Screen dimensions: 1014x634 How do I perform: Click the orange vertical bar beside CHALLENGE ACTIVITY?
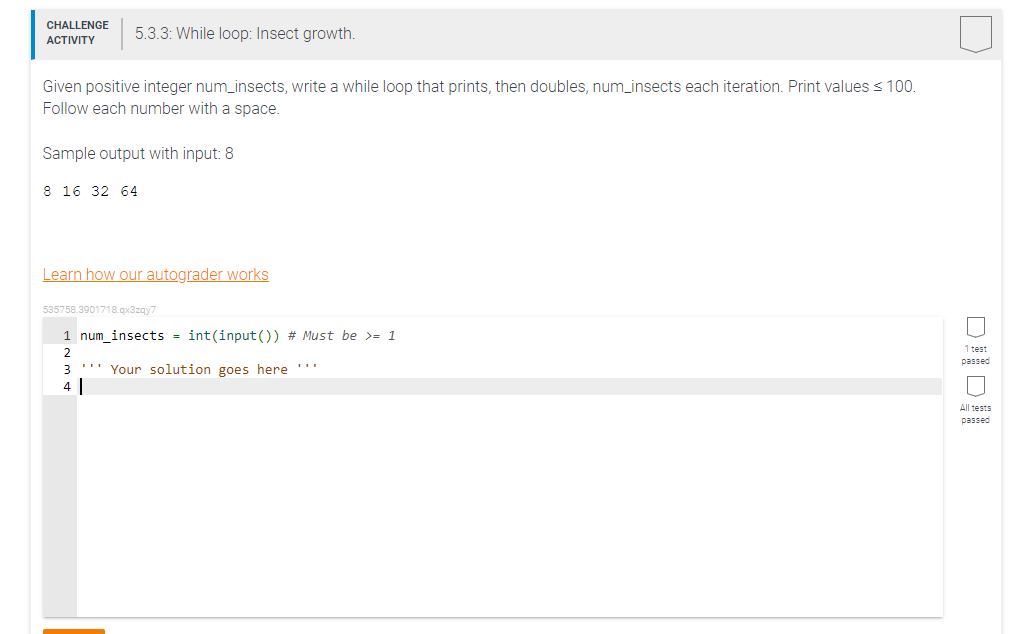tap(31, 33)
